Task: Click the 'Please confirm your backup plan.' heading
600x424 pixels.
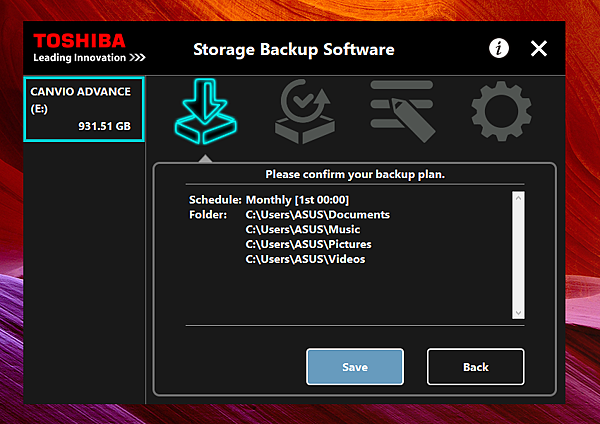Action: [x=355, y=174]
